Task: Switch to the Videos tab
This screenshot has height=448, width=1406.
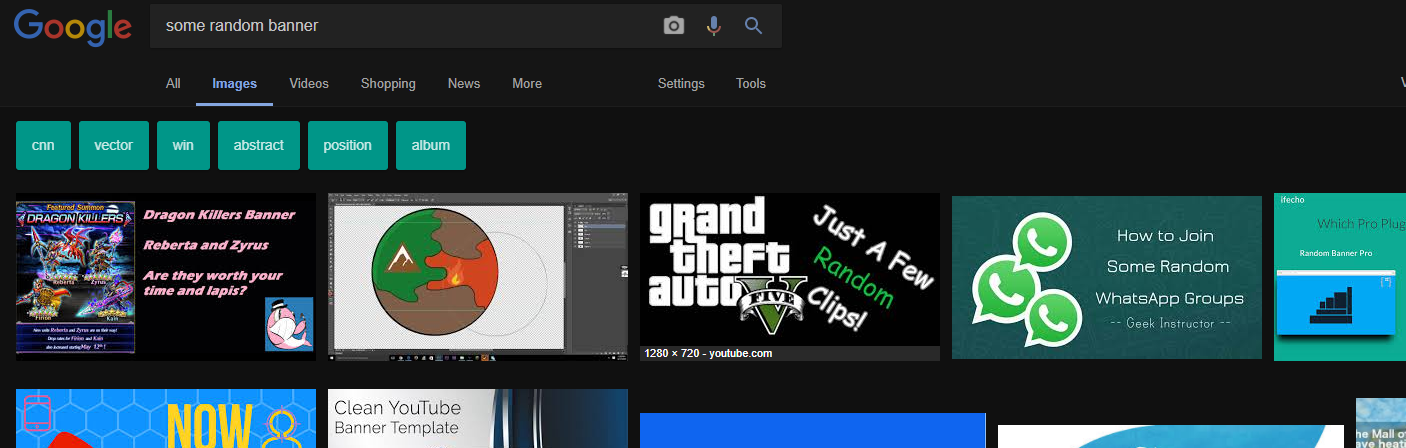Action: 309,84
